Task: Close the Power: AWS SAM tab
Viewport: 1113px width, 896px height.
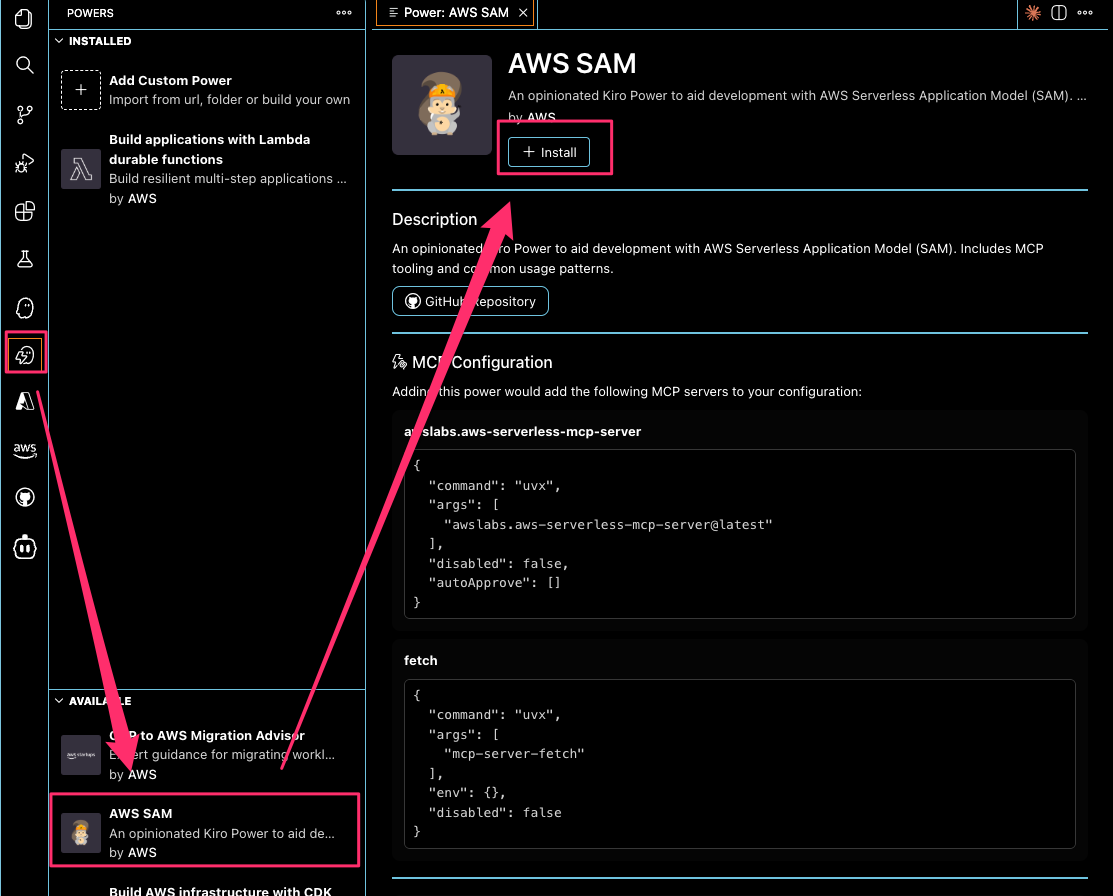Action: click(x=523, y=13)
